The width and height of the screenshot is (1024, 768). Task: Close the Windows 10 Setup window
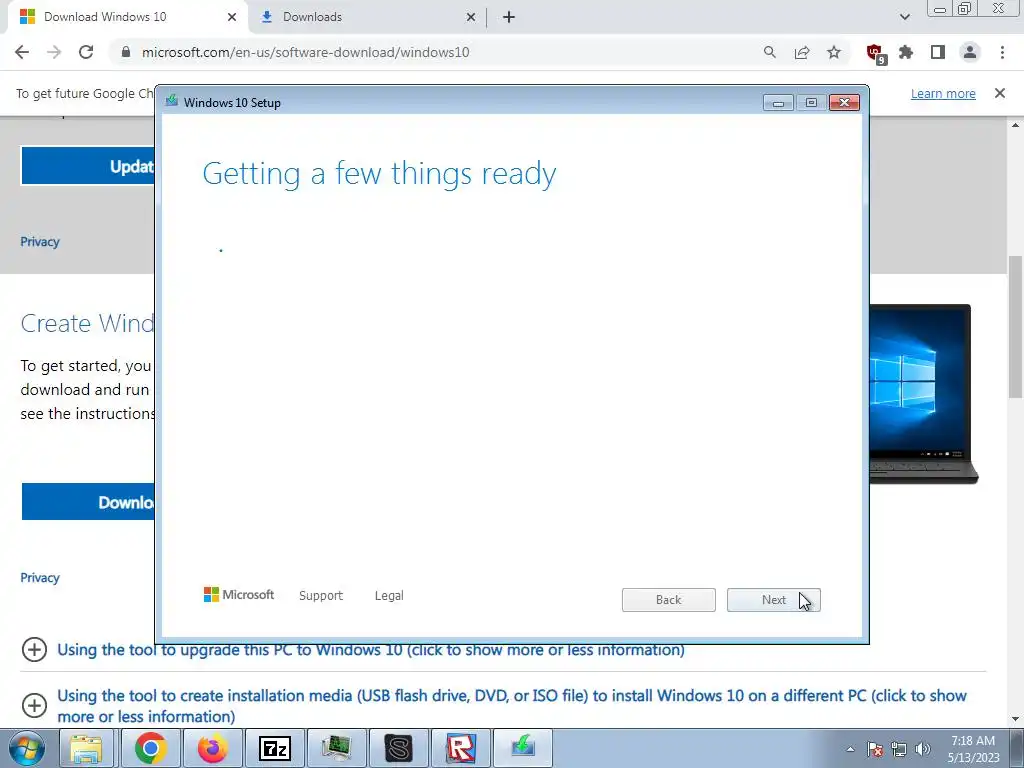[844, 103]
